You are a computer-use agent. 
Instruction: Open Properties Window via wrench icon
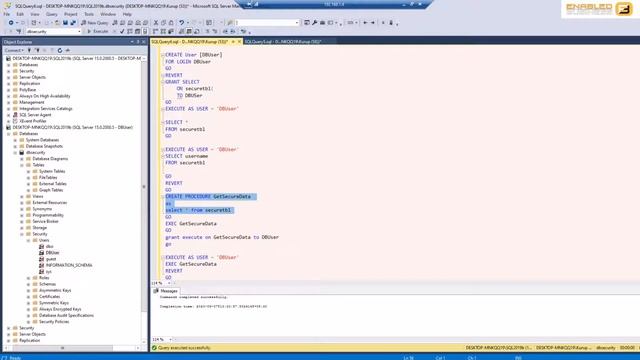click(314, 23)
